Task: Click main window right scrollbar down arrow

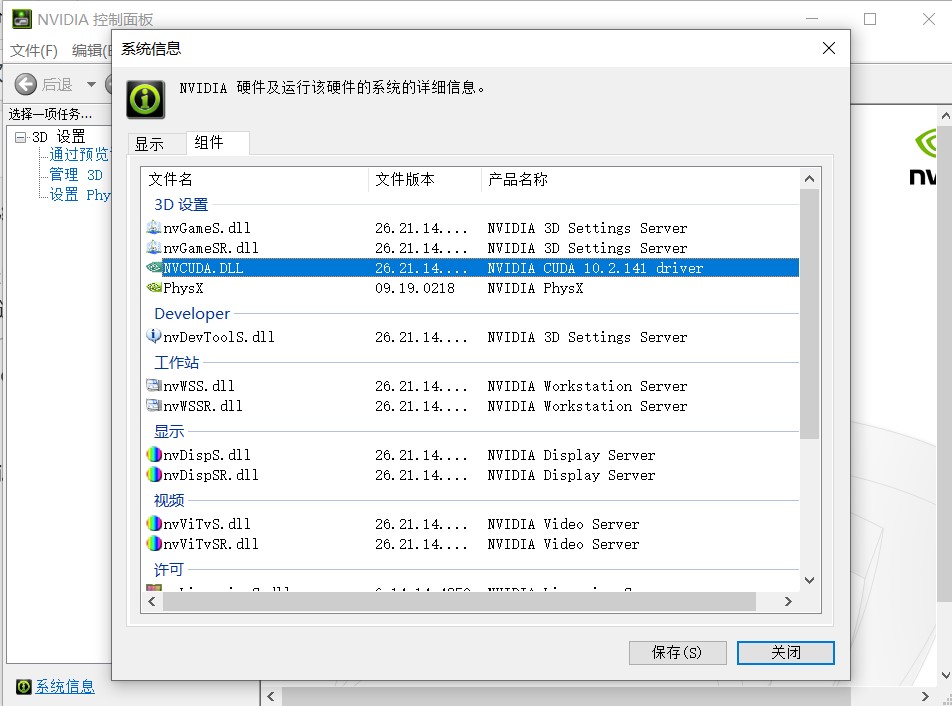Action: point(945,675)
